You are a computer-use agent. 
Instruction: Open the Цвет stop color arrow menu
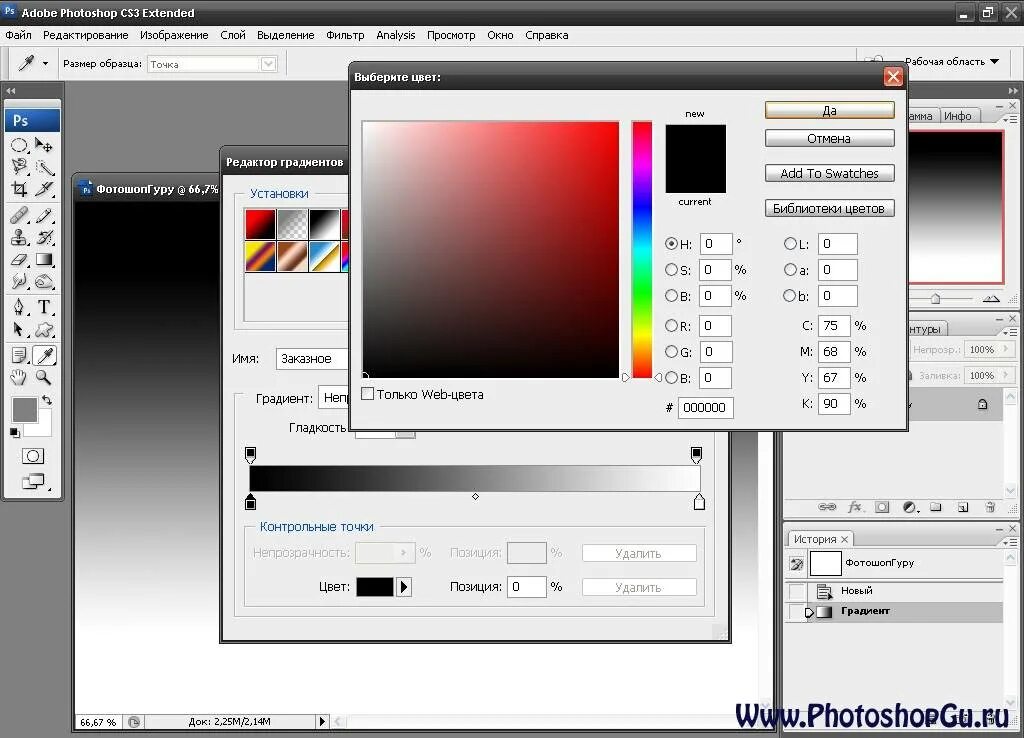(404, 586)
